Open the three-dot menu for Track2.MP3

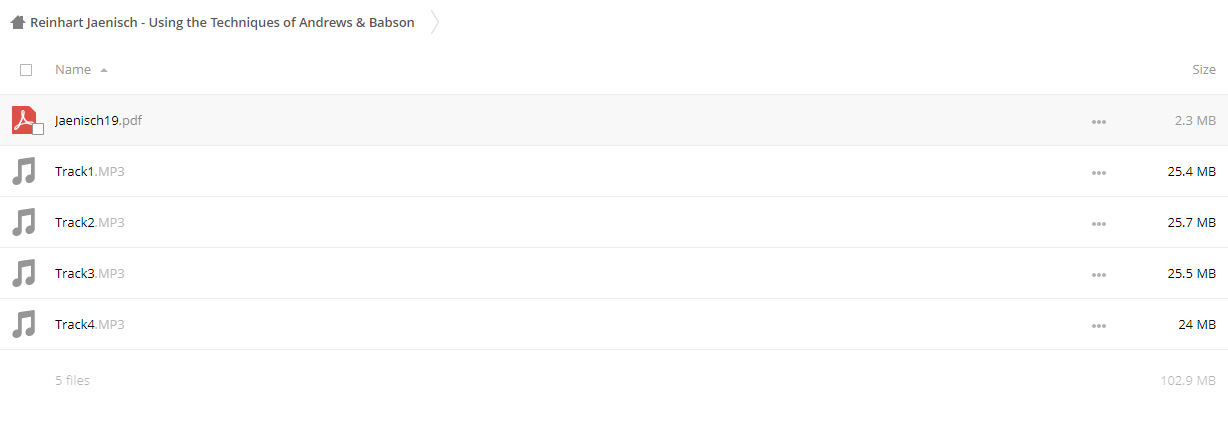(1099, 223)
